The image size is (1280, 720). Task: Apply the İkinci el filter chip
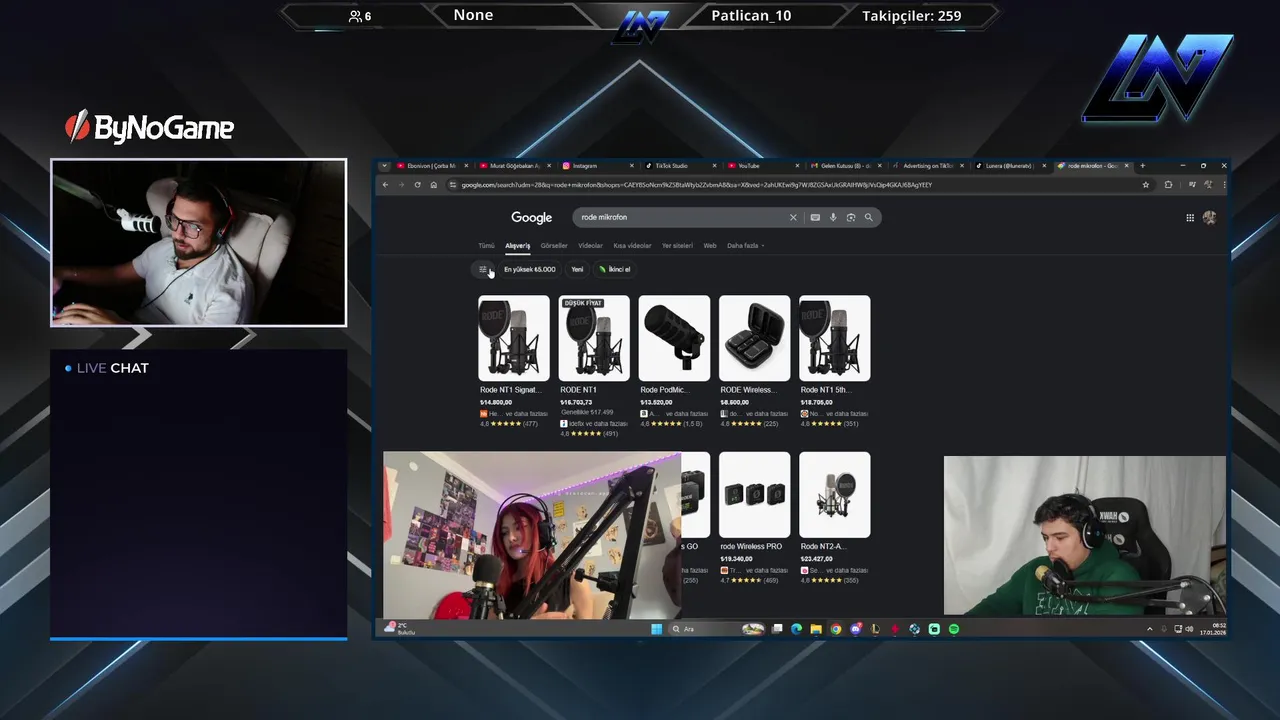coord(615,269)
